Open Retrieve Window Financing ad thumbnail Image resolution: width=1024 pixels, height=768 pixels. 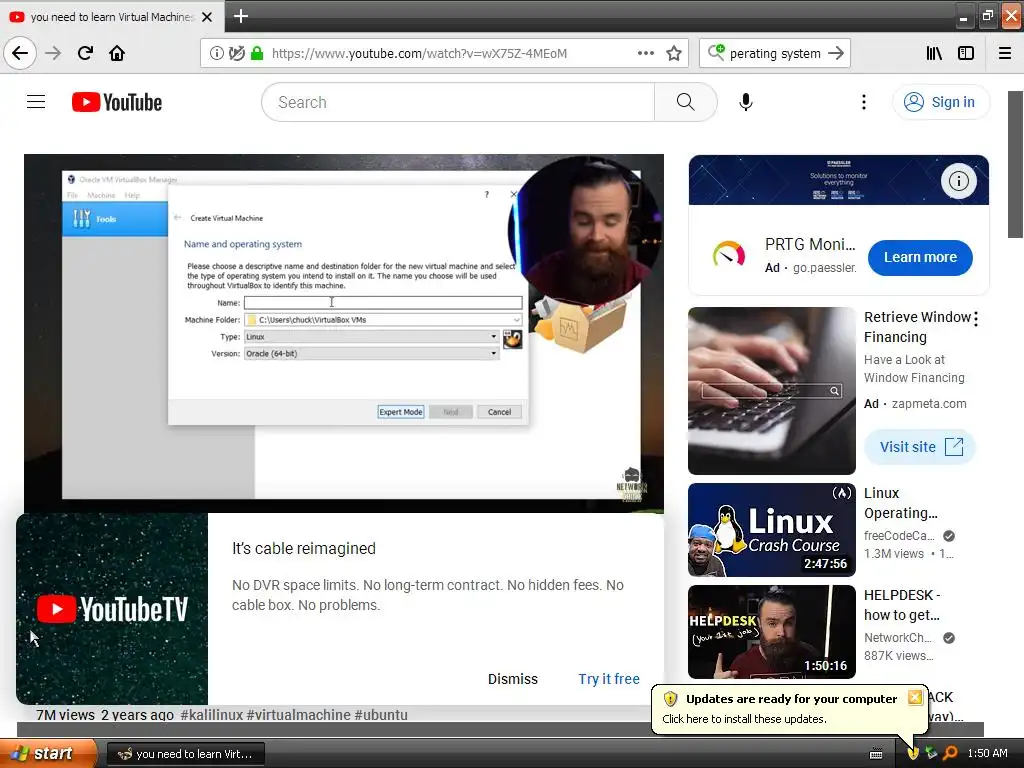pyautogui.click(x=772, y=391)
